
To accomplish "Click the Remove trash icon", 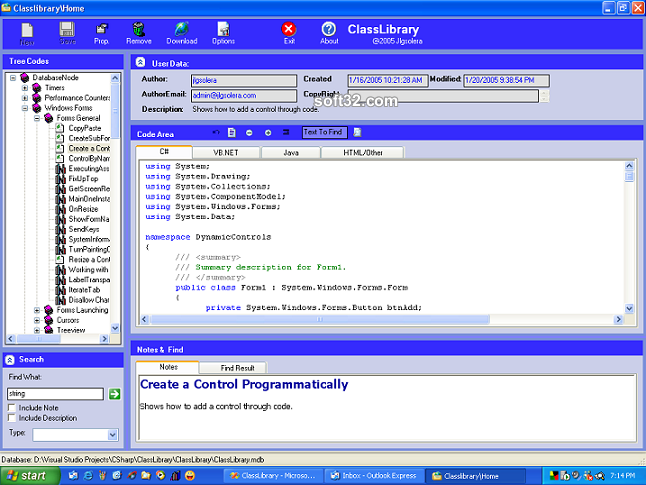I will coord(139,33).
